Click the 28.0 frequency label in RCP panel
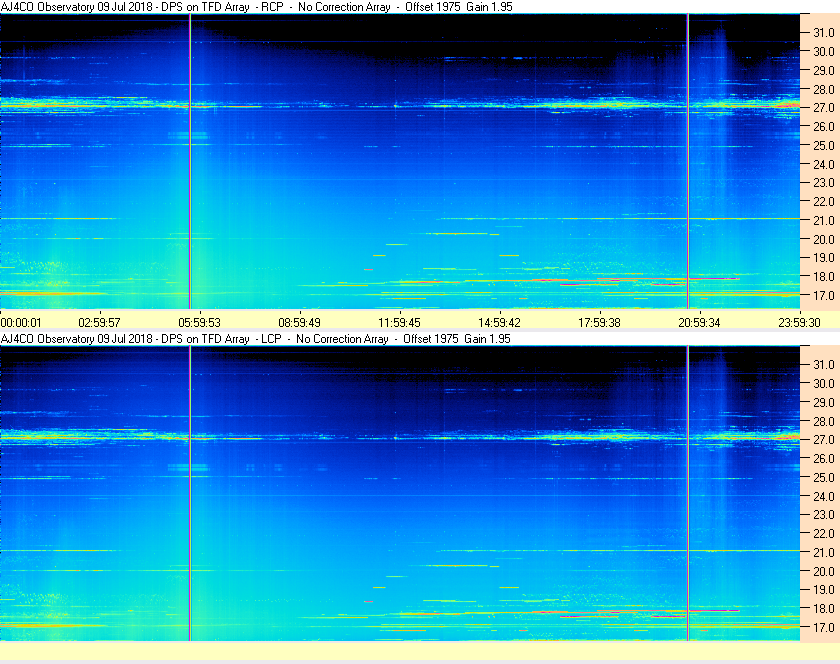 pos(824,89)
